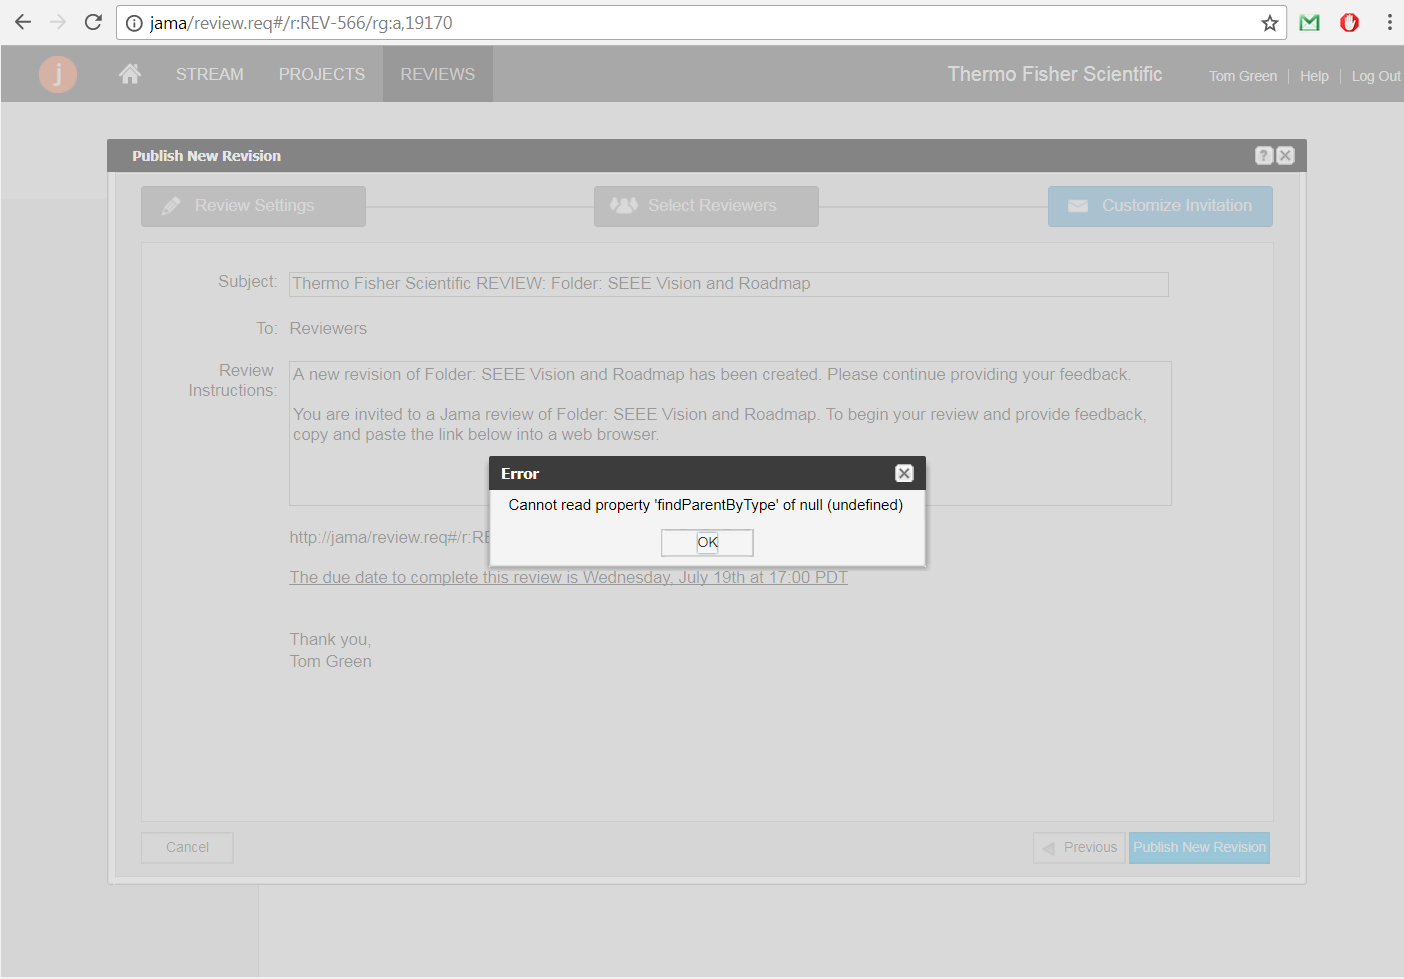Viewport: 1404px width, 979px height.
Task: Click OK in the Error dialog
Action: tap(707, 542)
